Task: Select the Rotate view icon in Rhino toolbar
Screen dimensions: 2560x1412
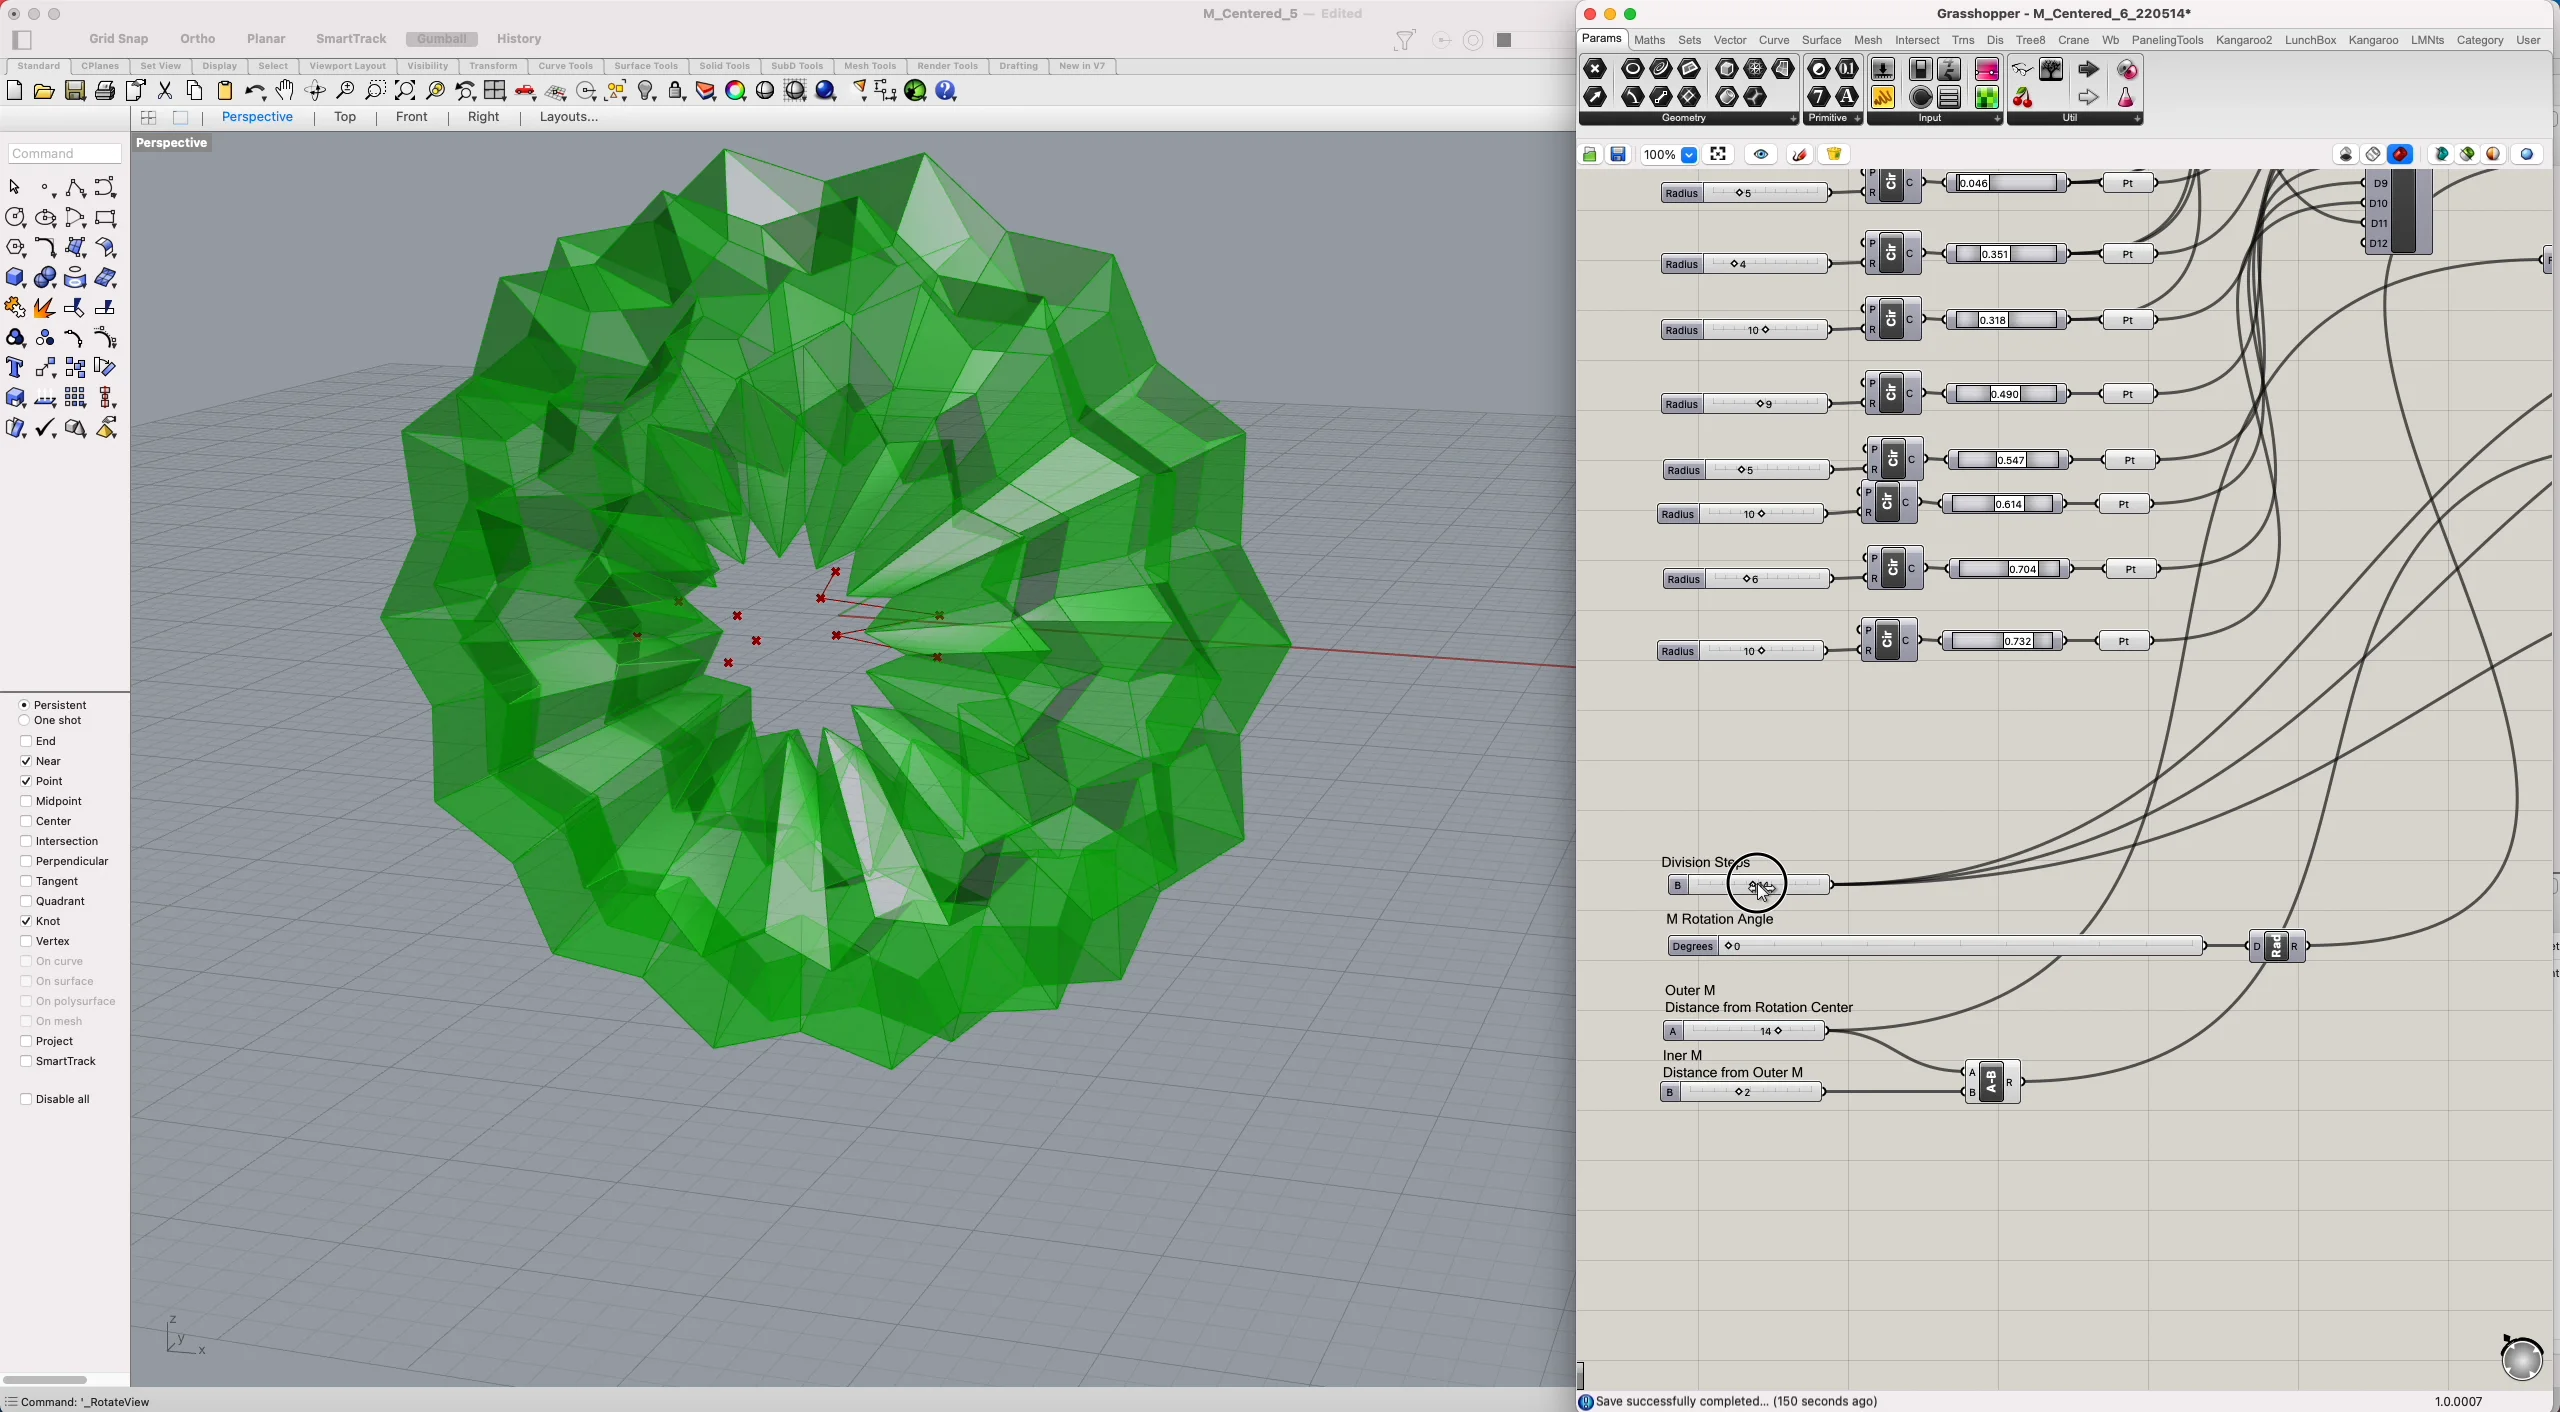Action: click(314, 90)
